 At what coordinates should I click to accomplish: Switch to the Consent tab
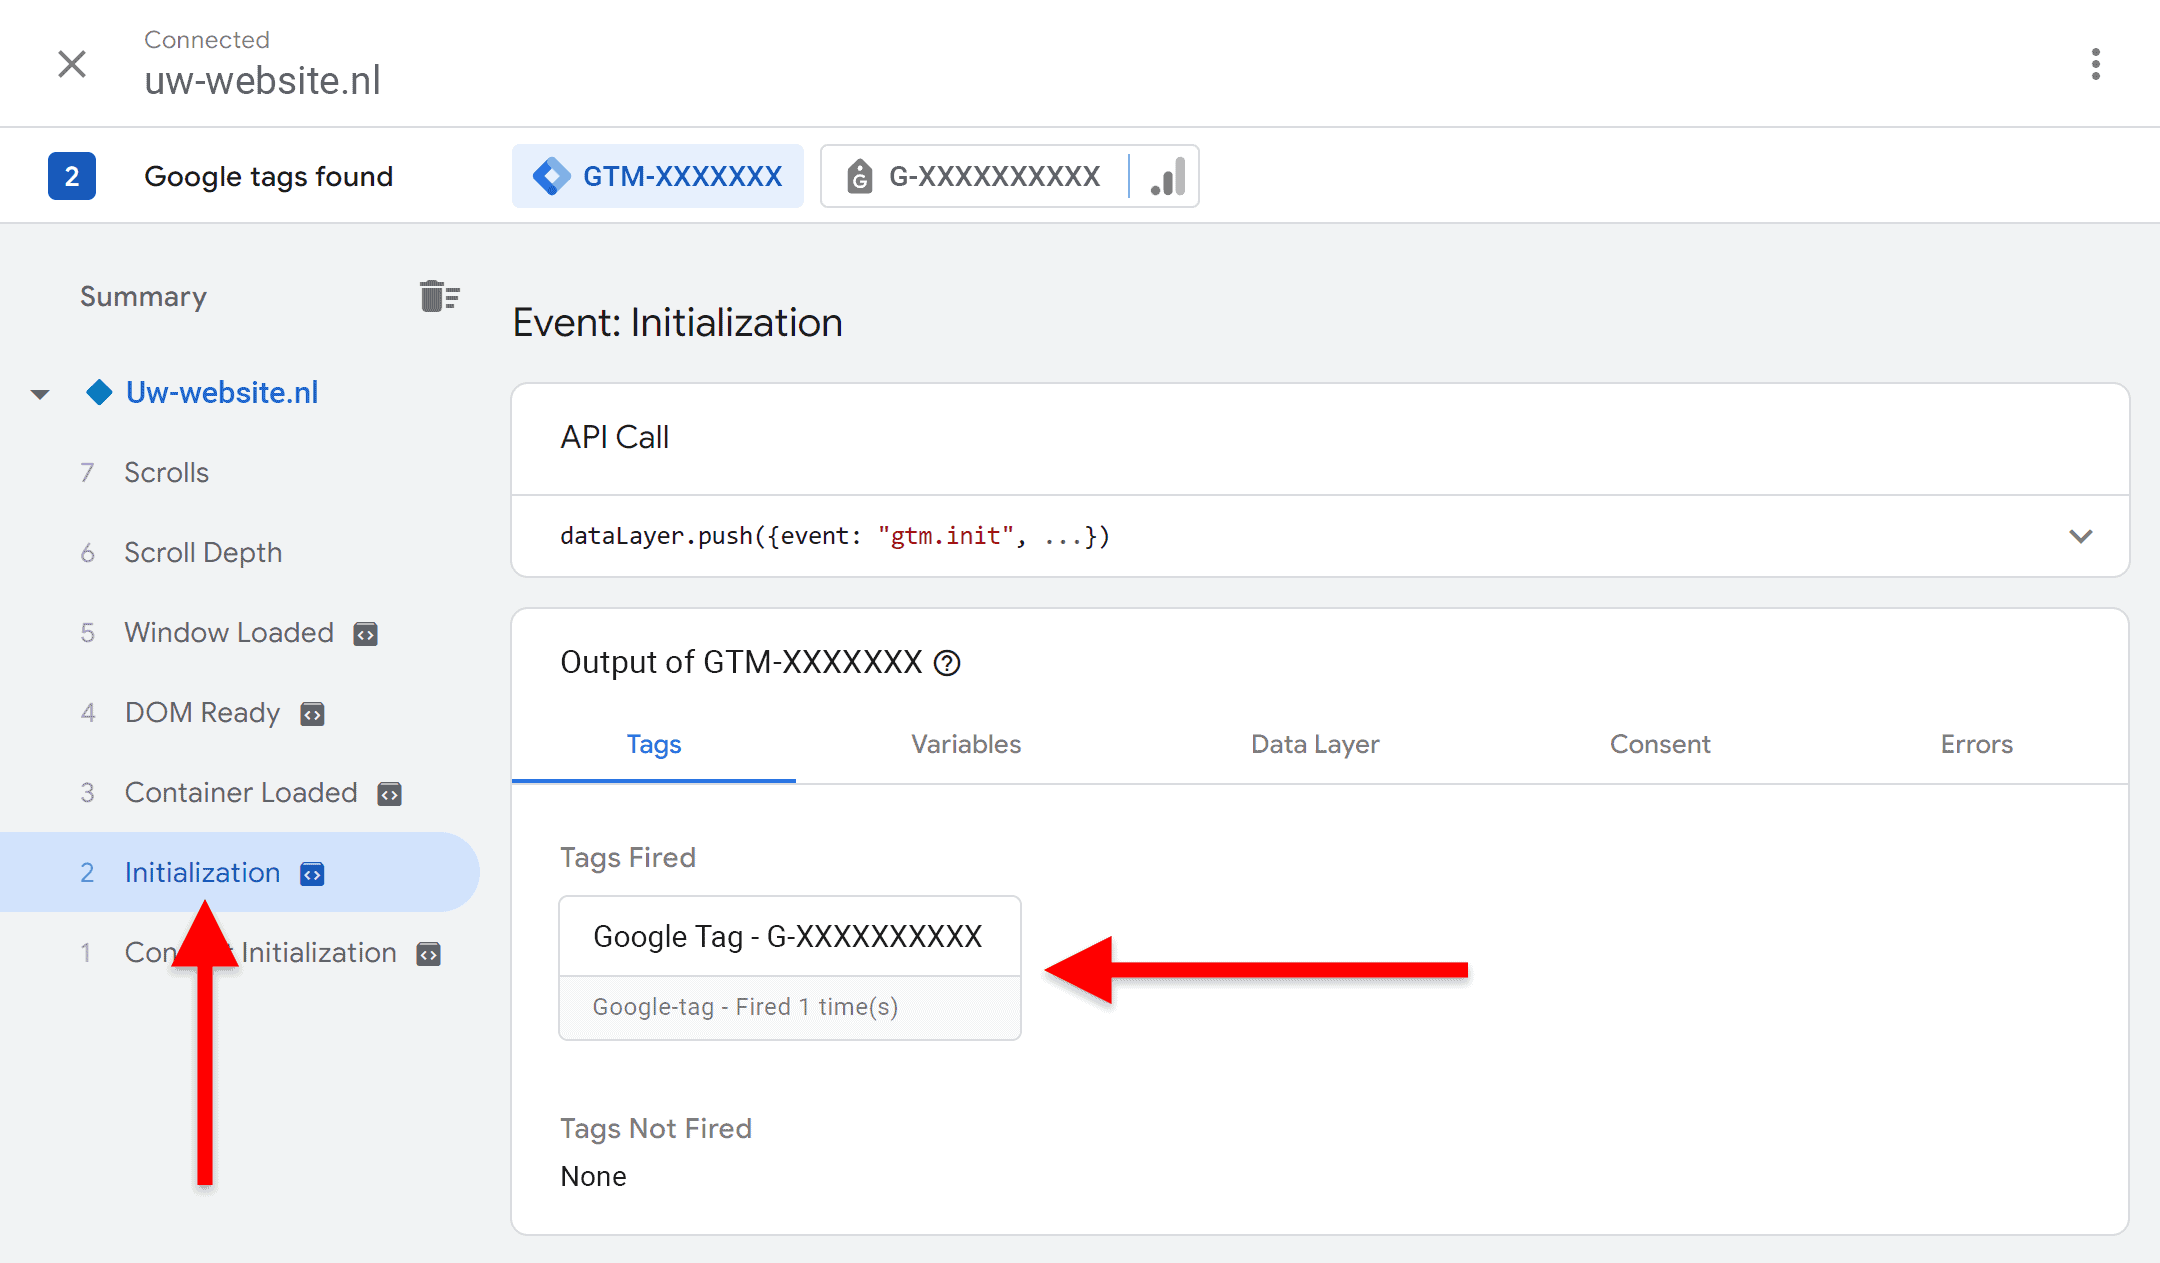click(1660, 744)
